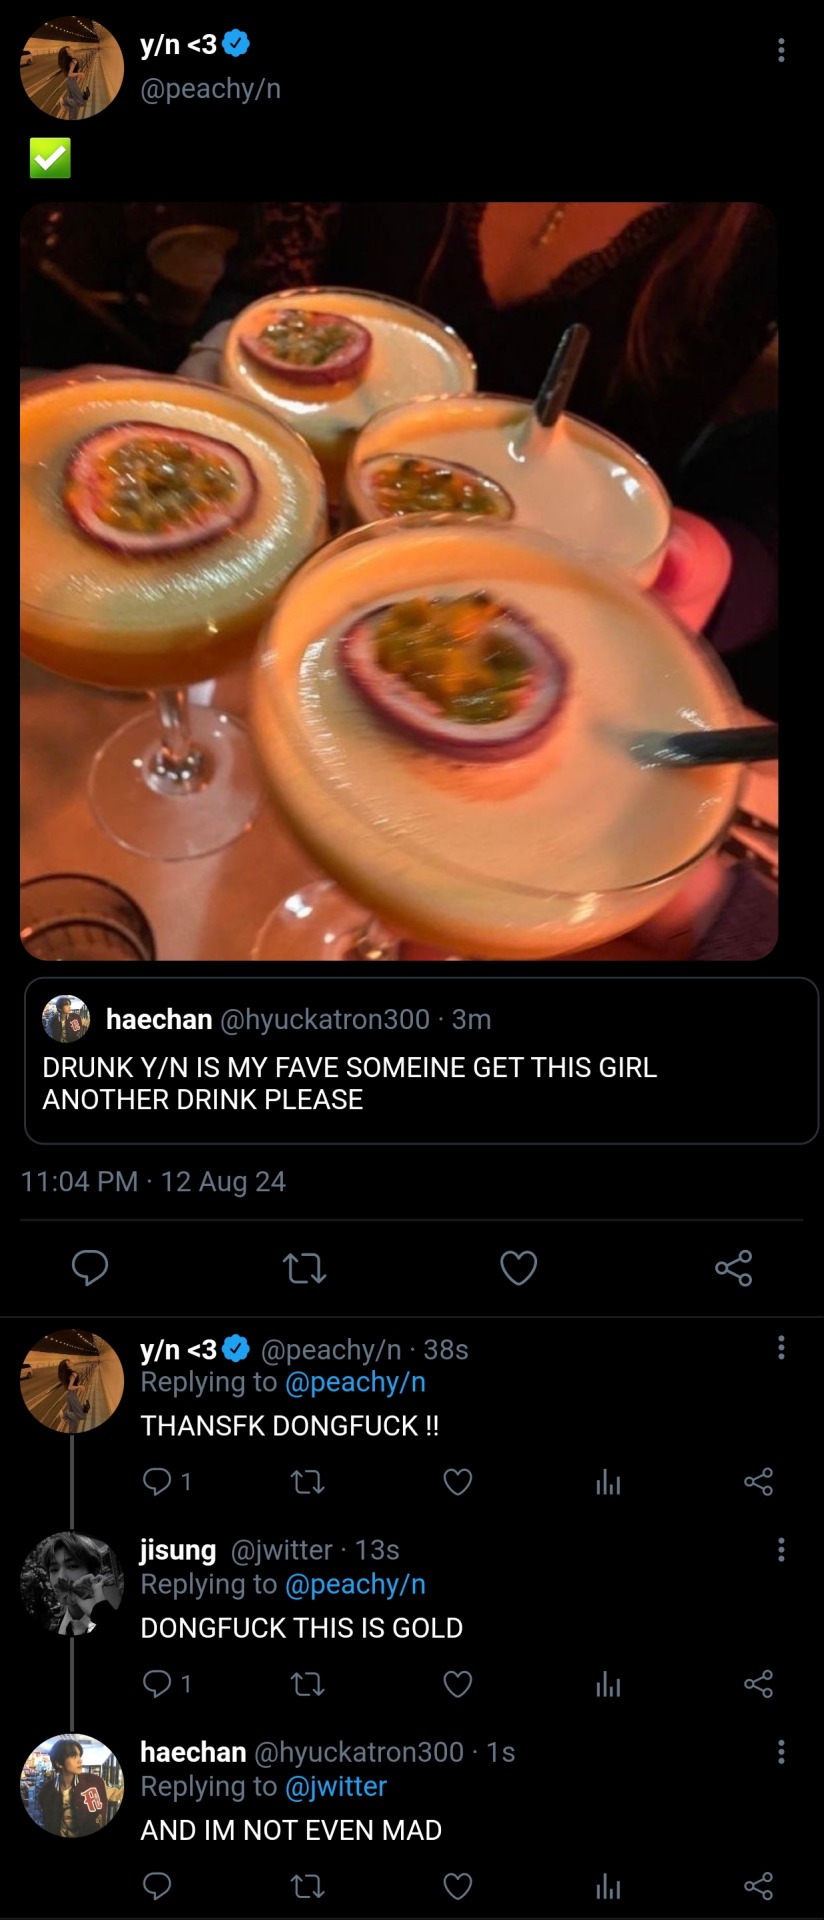Open haechan's quoted tweet about drunk y/n
The height and width of the screenshot is (1920, 824).
pyautogui.click(x=421, y=1060)
